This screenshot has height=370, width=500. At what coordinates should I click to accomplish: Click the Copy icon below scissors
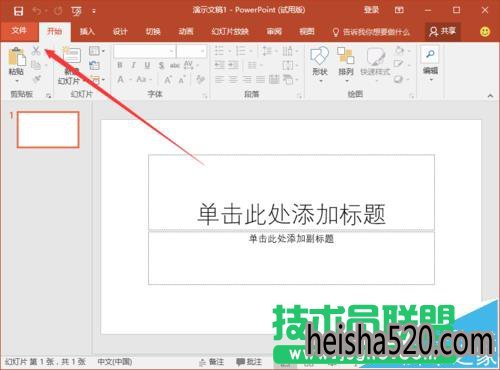(36, 65)
